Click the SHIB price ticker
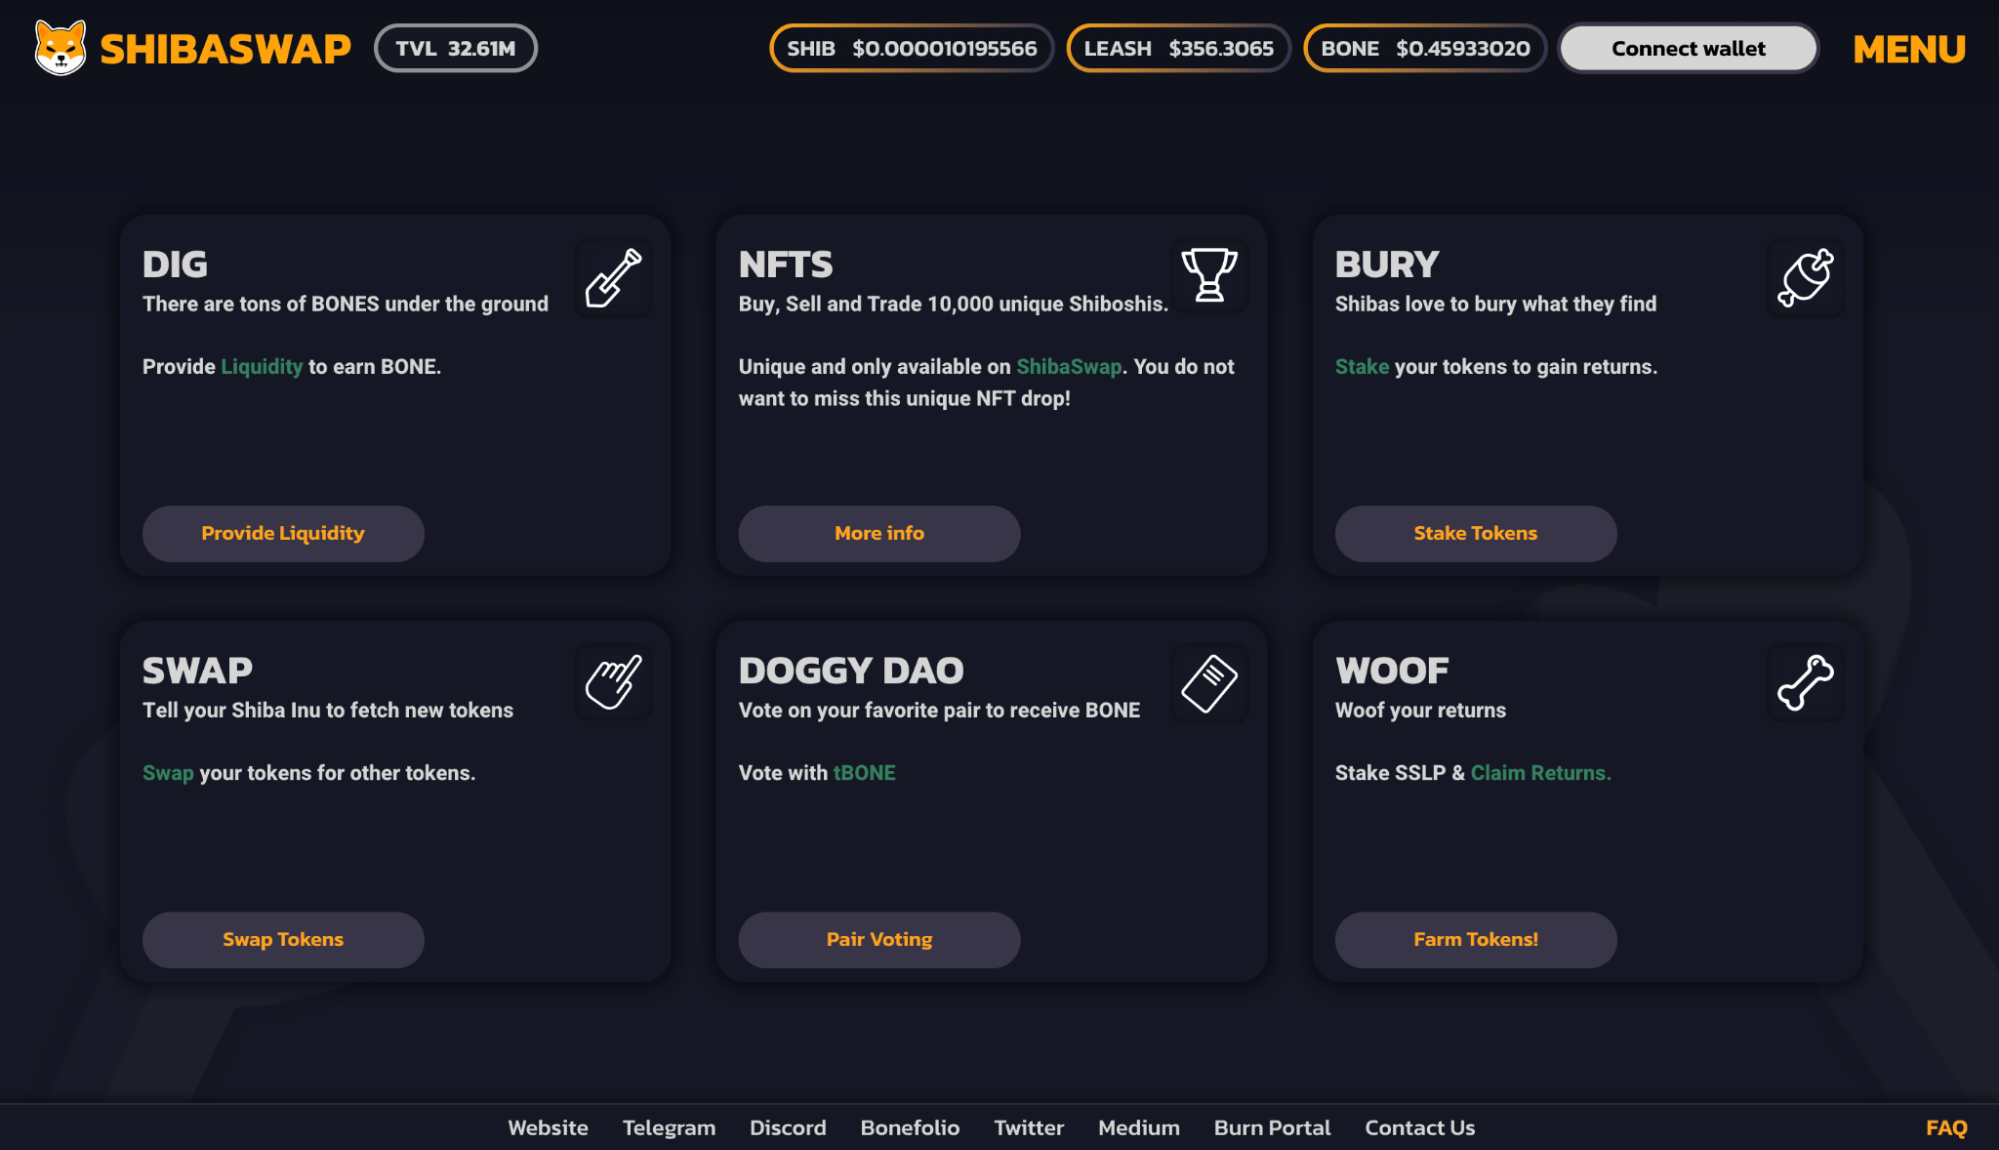Image resolution: width=1999 pixels, height=1150 pixels. tap(911, 47)
